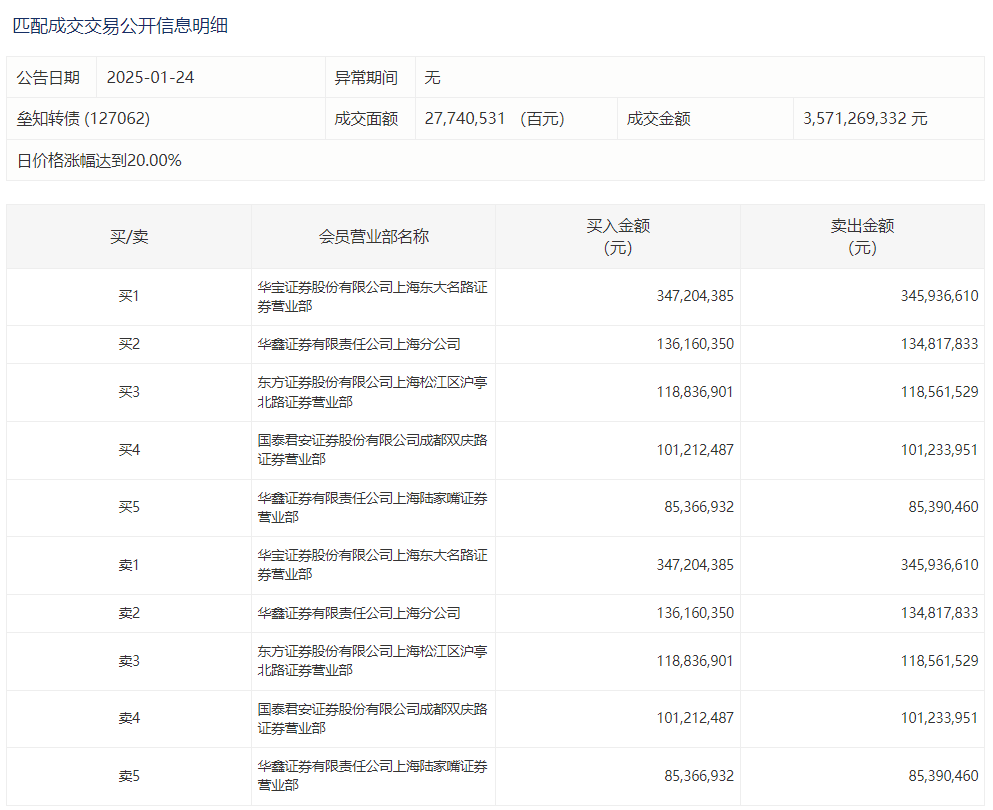
Task: Open the 华宝证券 branch name in row 买1
Action: pos(372,297)
